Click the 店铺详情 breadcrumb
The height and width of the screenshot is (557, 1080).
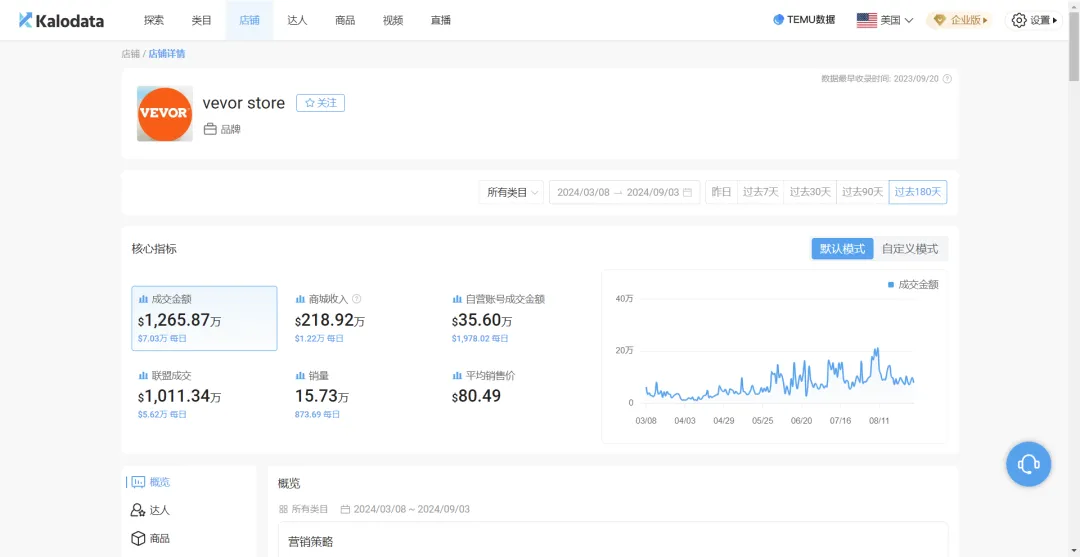point(167,54)
